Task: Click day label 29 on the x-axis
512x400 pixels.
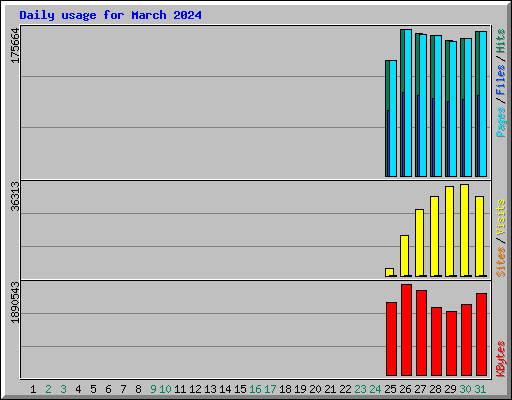Action: point(450,389)
